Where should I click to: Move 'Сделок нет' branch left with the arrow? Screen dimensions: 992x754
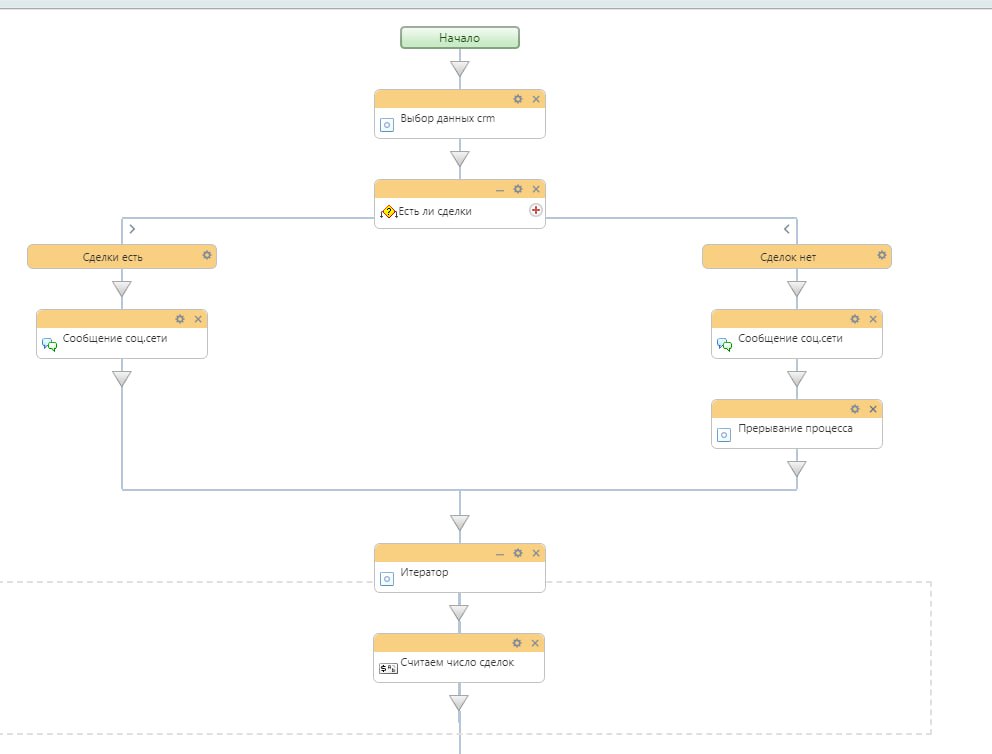pyautogui.click(x=786, y=229)
